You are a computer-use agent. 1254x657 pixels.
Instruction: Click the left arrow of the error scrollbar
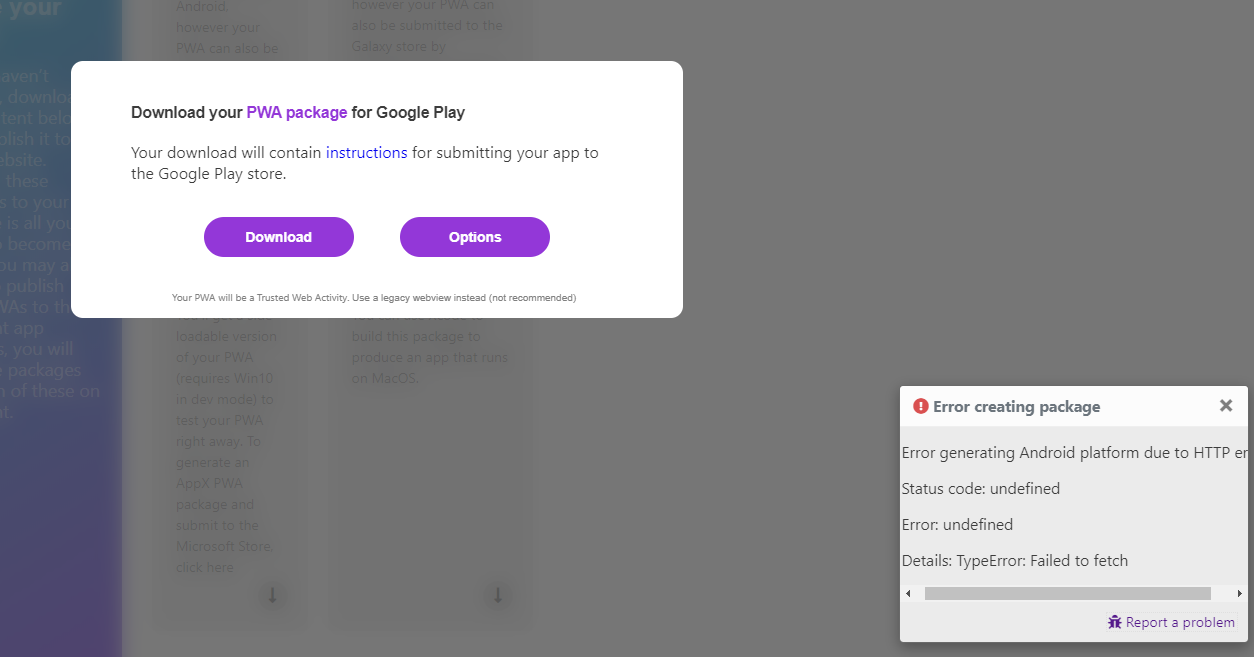(x=908, y=593)
